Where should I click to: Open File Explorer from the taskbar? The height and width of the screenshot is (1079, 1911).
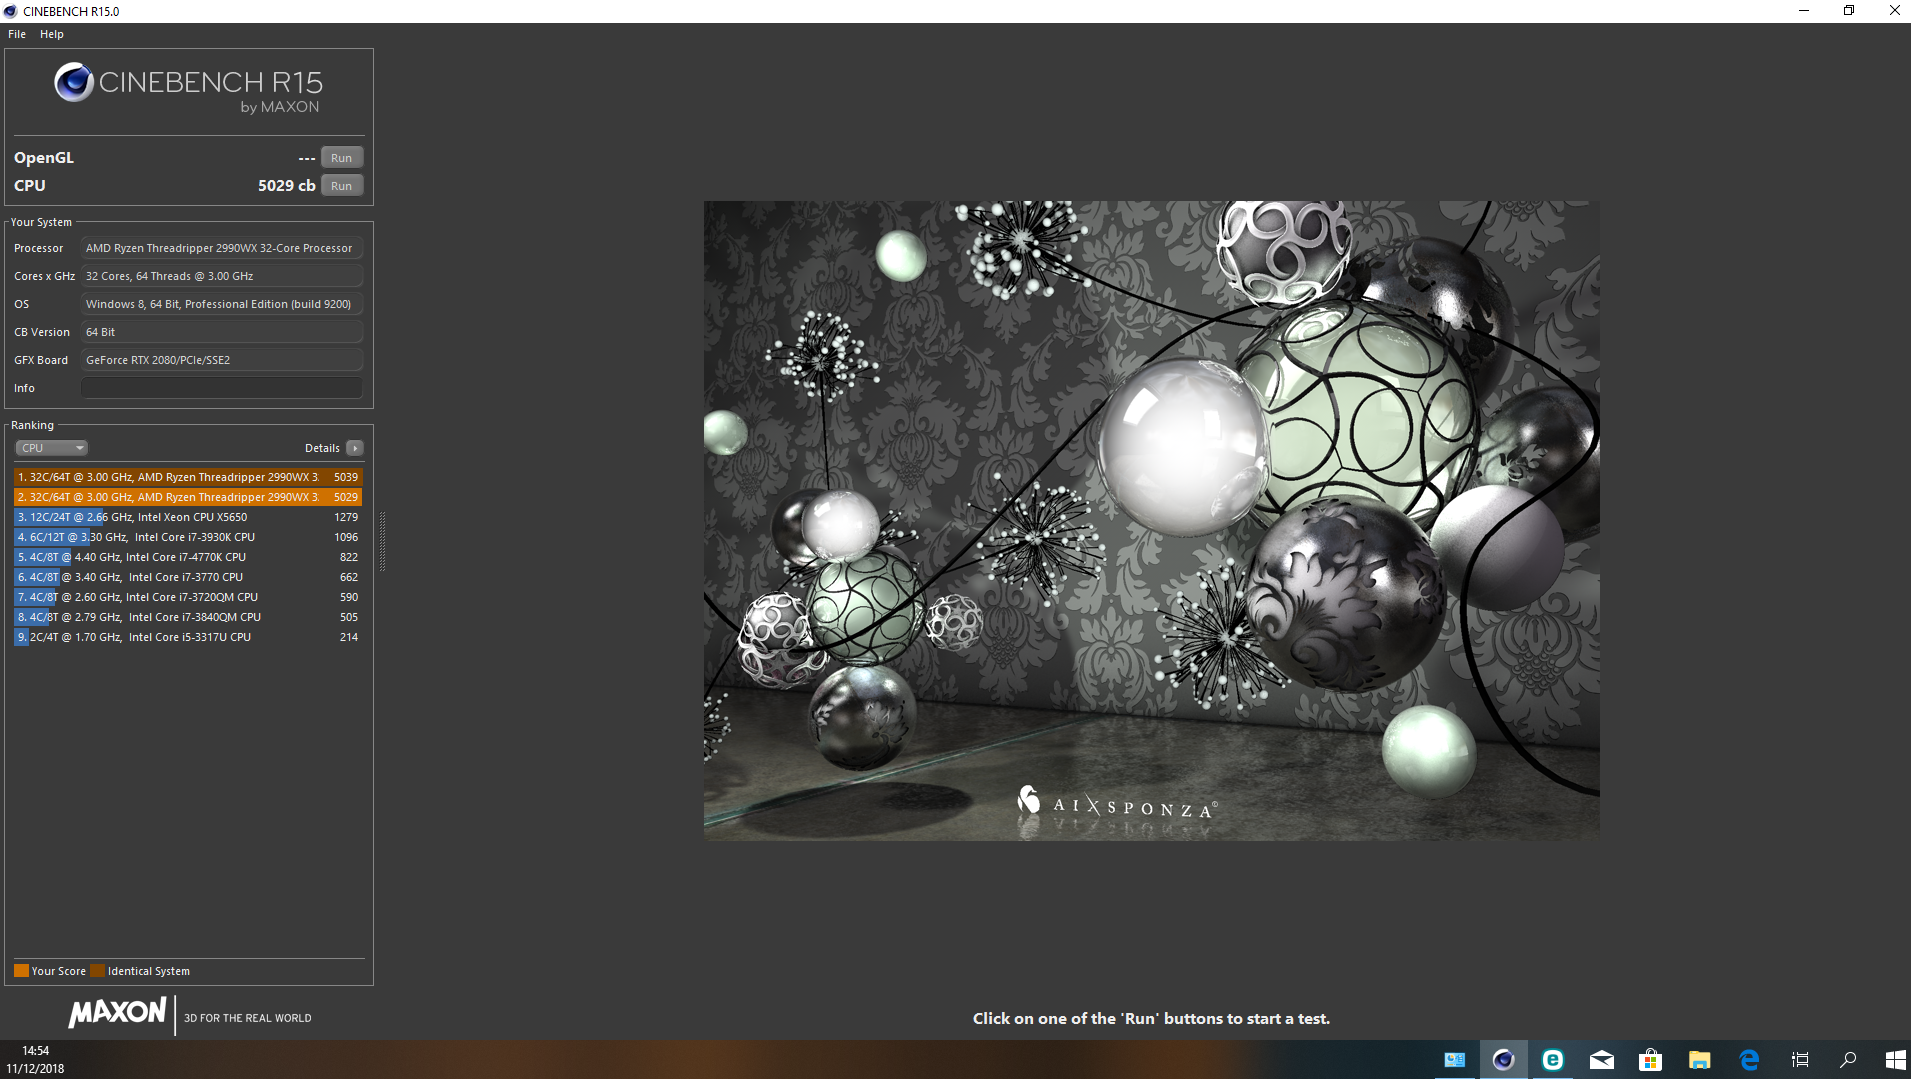[x=1700, y=1060]
